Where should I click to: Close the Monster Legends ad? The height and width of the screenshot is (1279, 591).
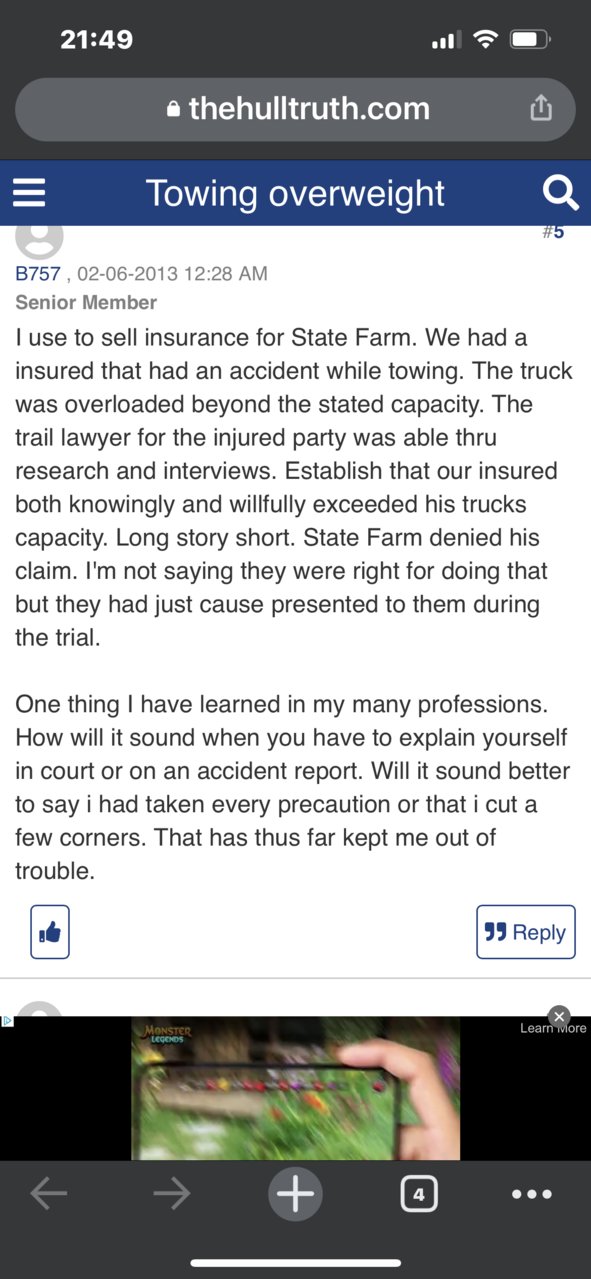coord(560,1015)
